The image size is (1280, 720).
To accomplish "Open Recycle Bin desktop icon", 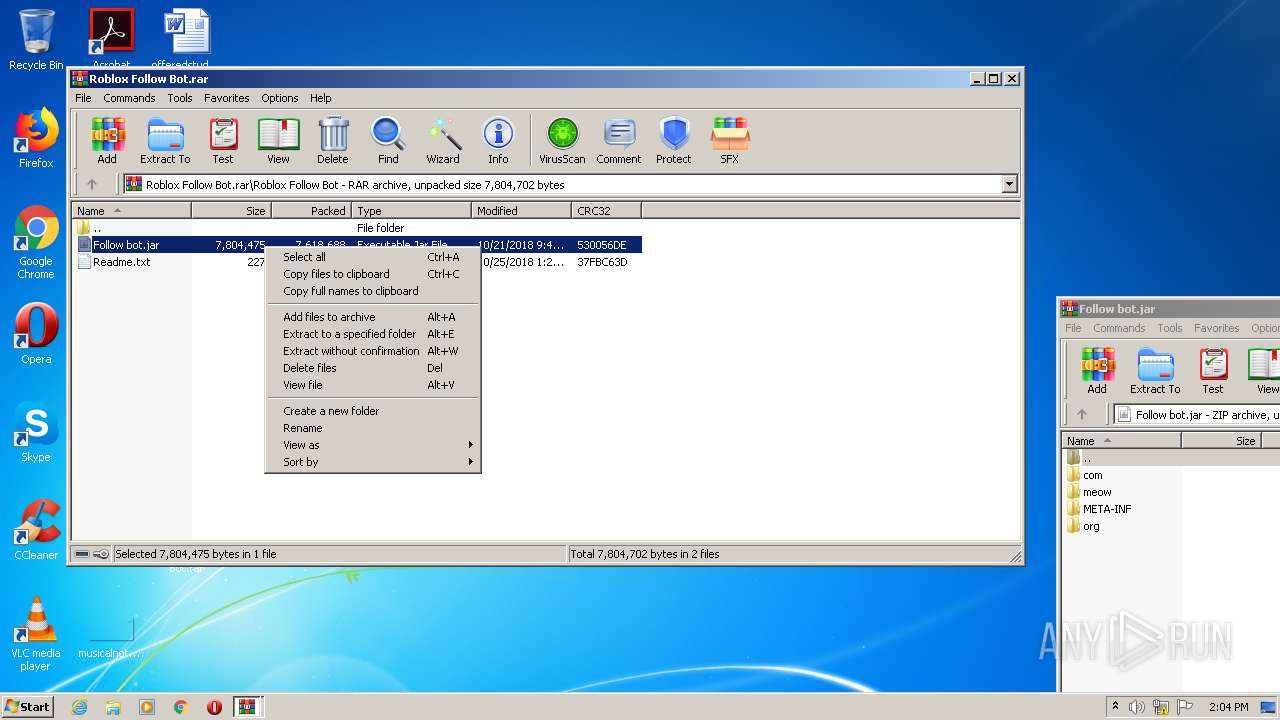I will click(x=36, y=40).
